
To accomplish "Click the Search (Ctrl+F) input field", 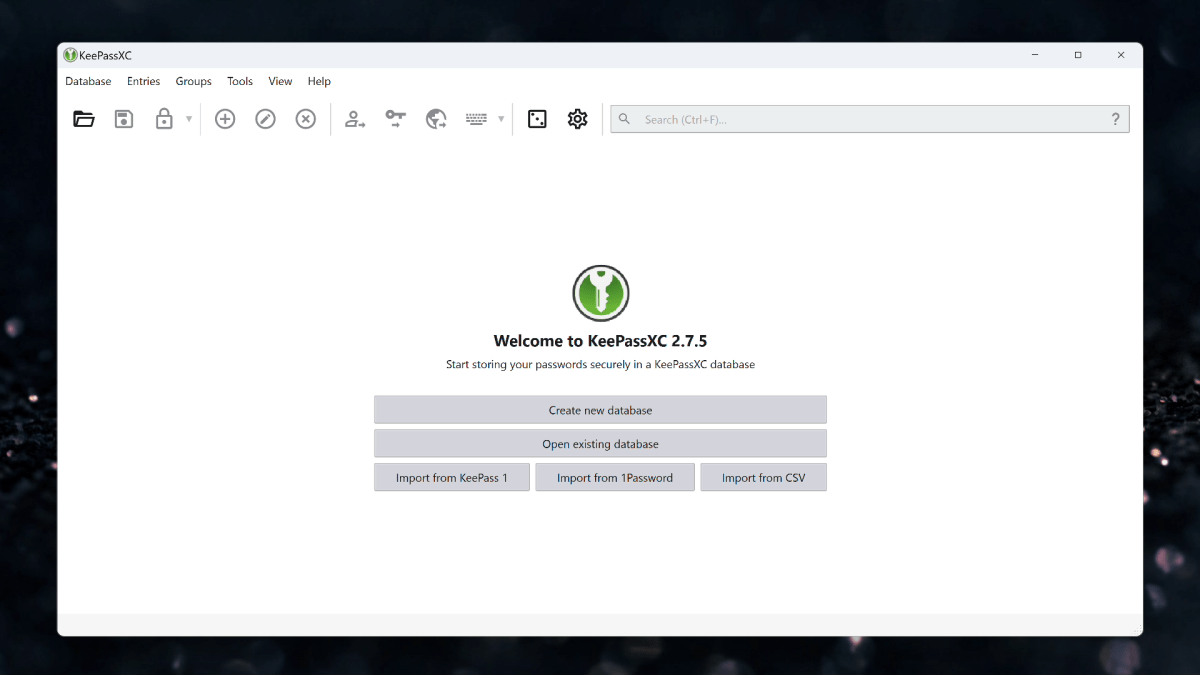I will (870, 119).
